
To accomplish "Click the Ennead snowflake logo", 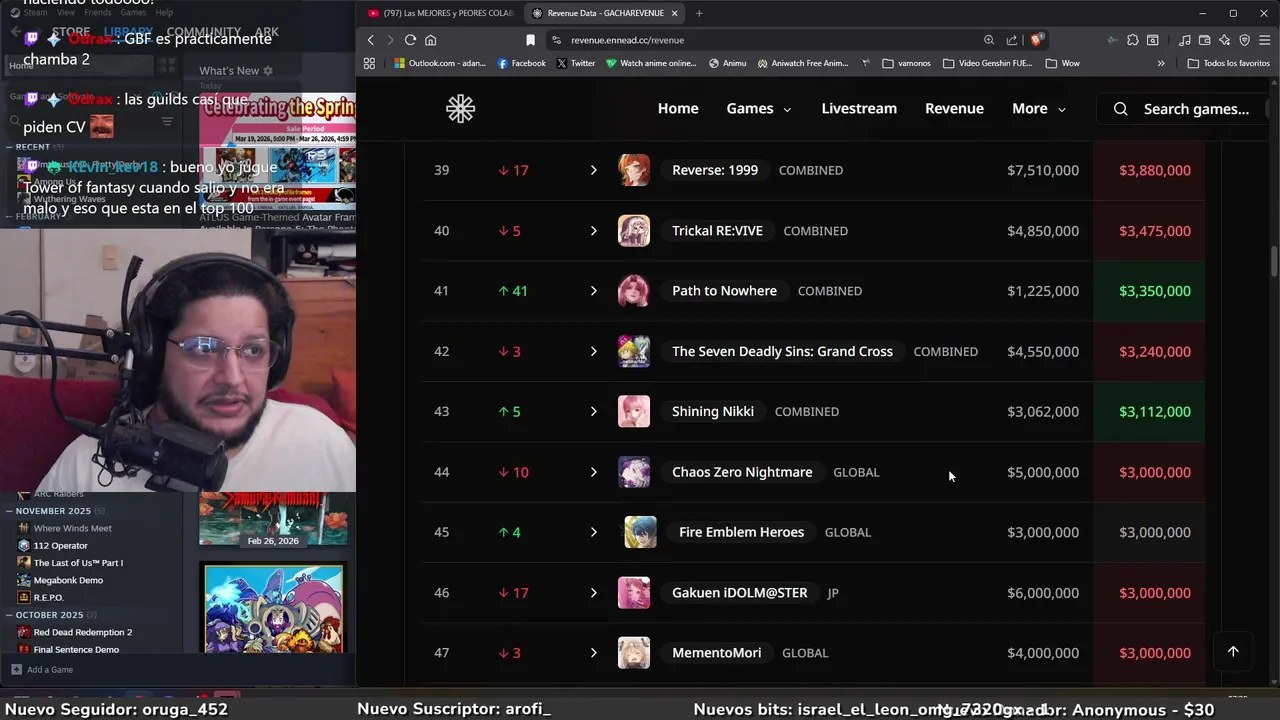I will pos(460,108).
